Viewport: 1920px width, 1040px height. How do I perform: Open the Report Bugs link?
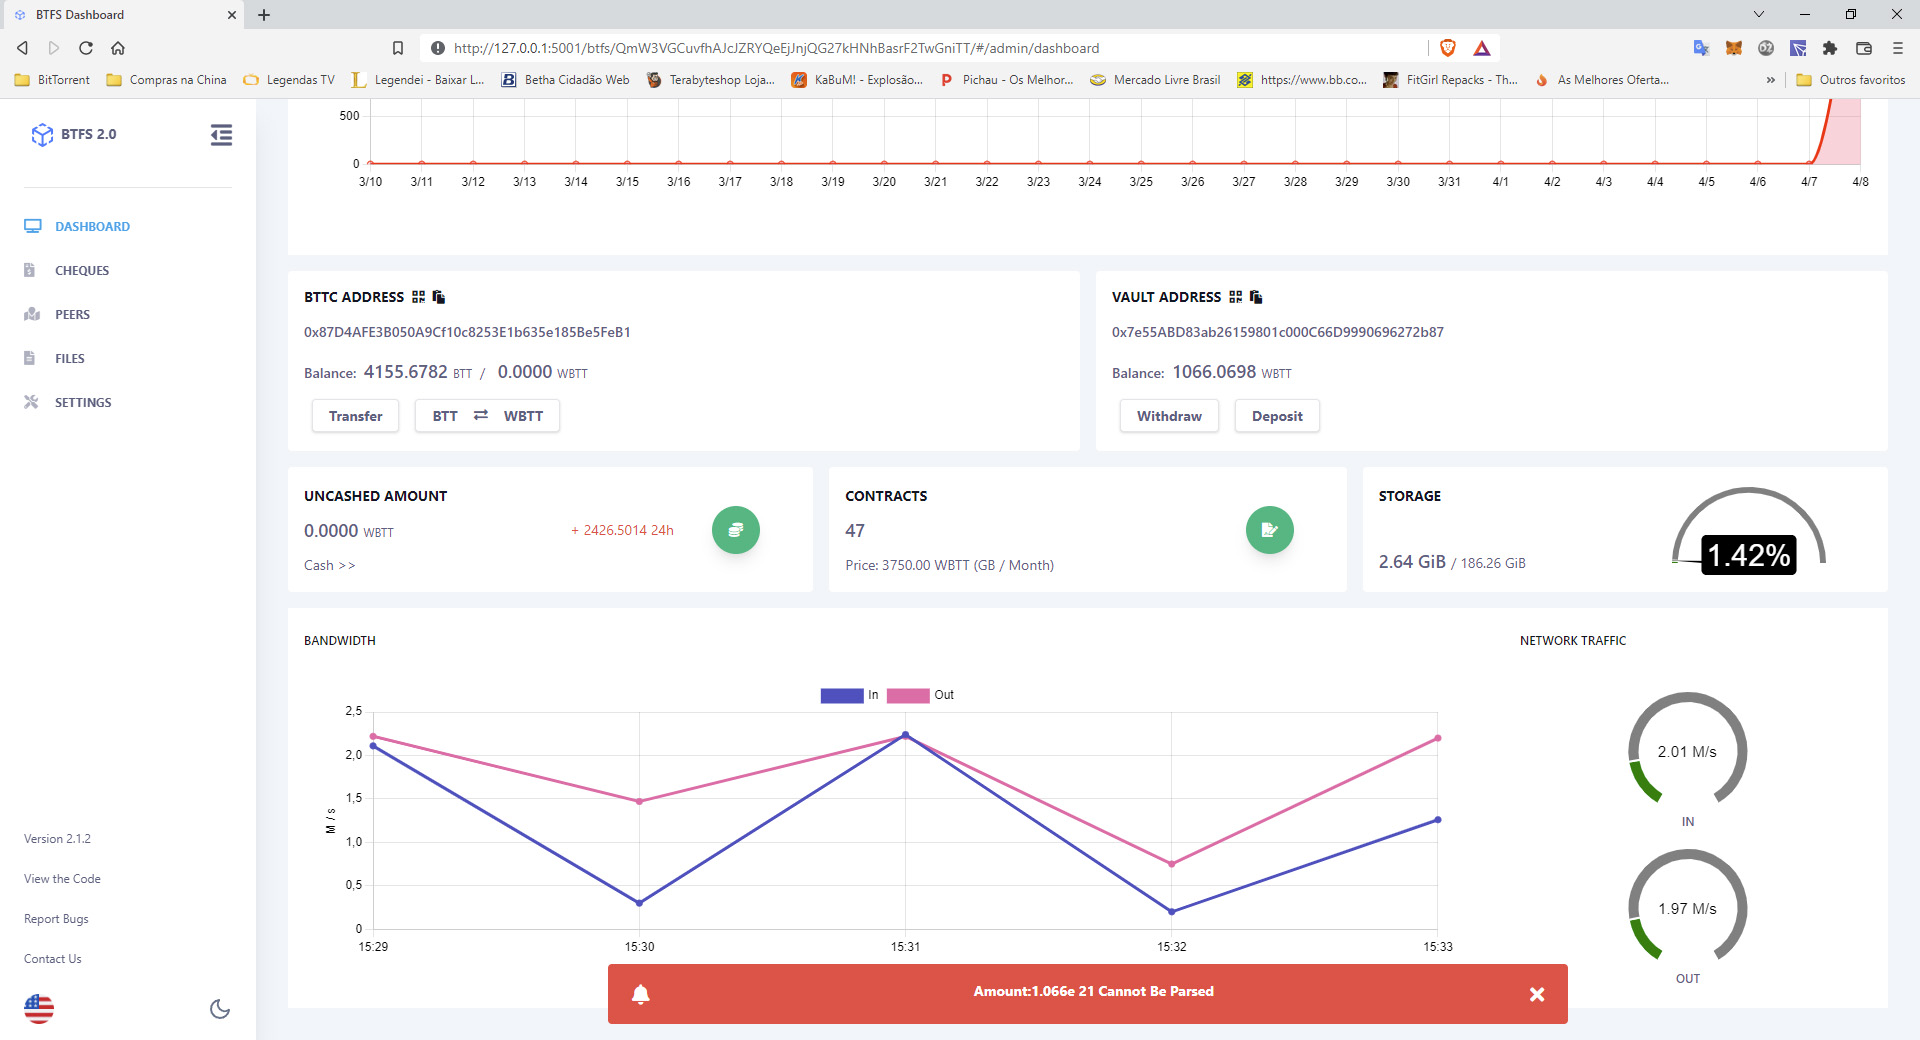(56, 919)
